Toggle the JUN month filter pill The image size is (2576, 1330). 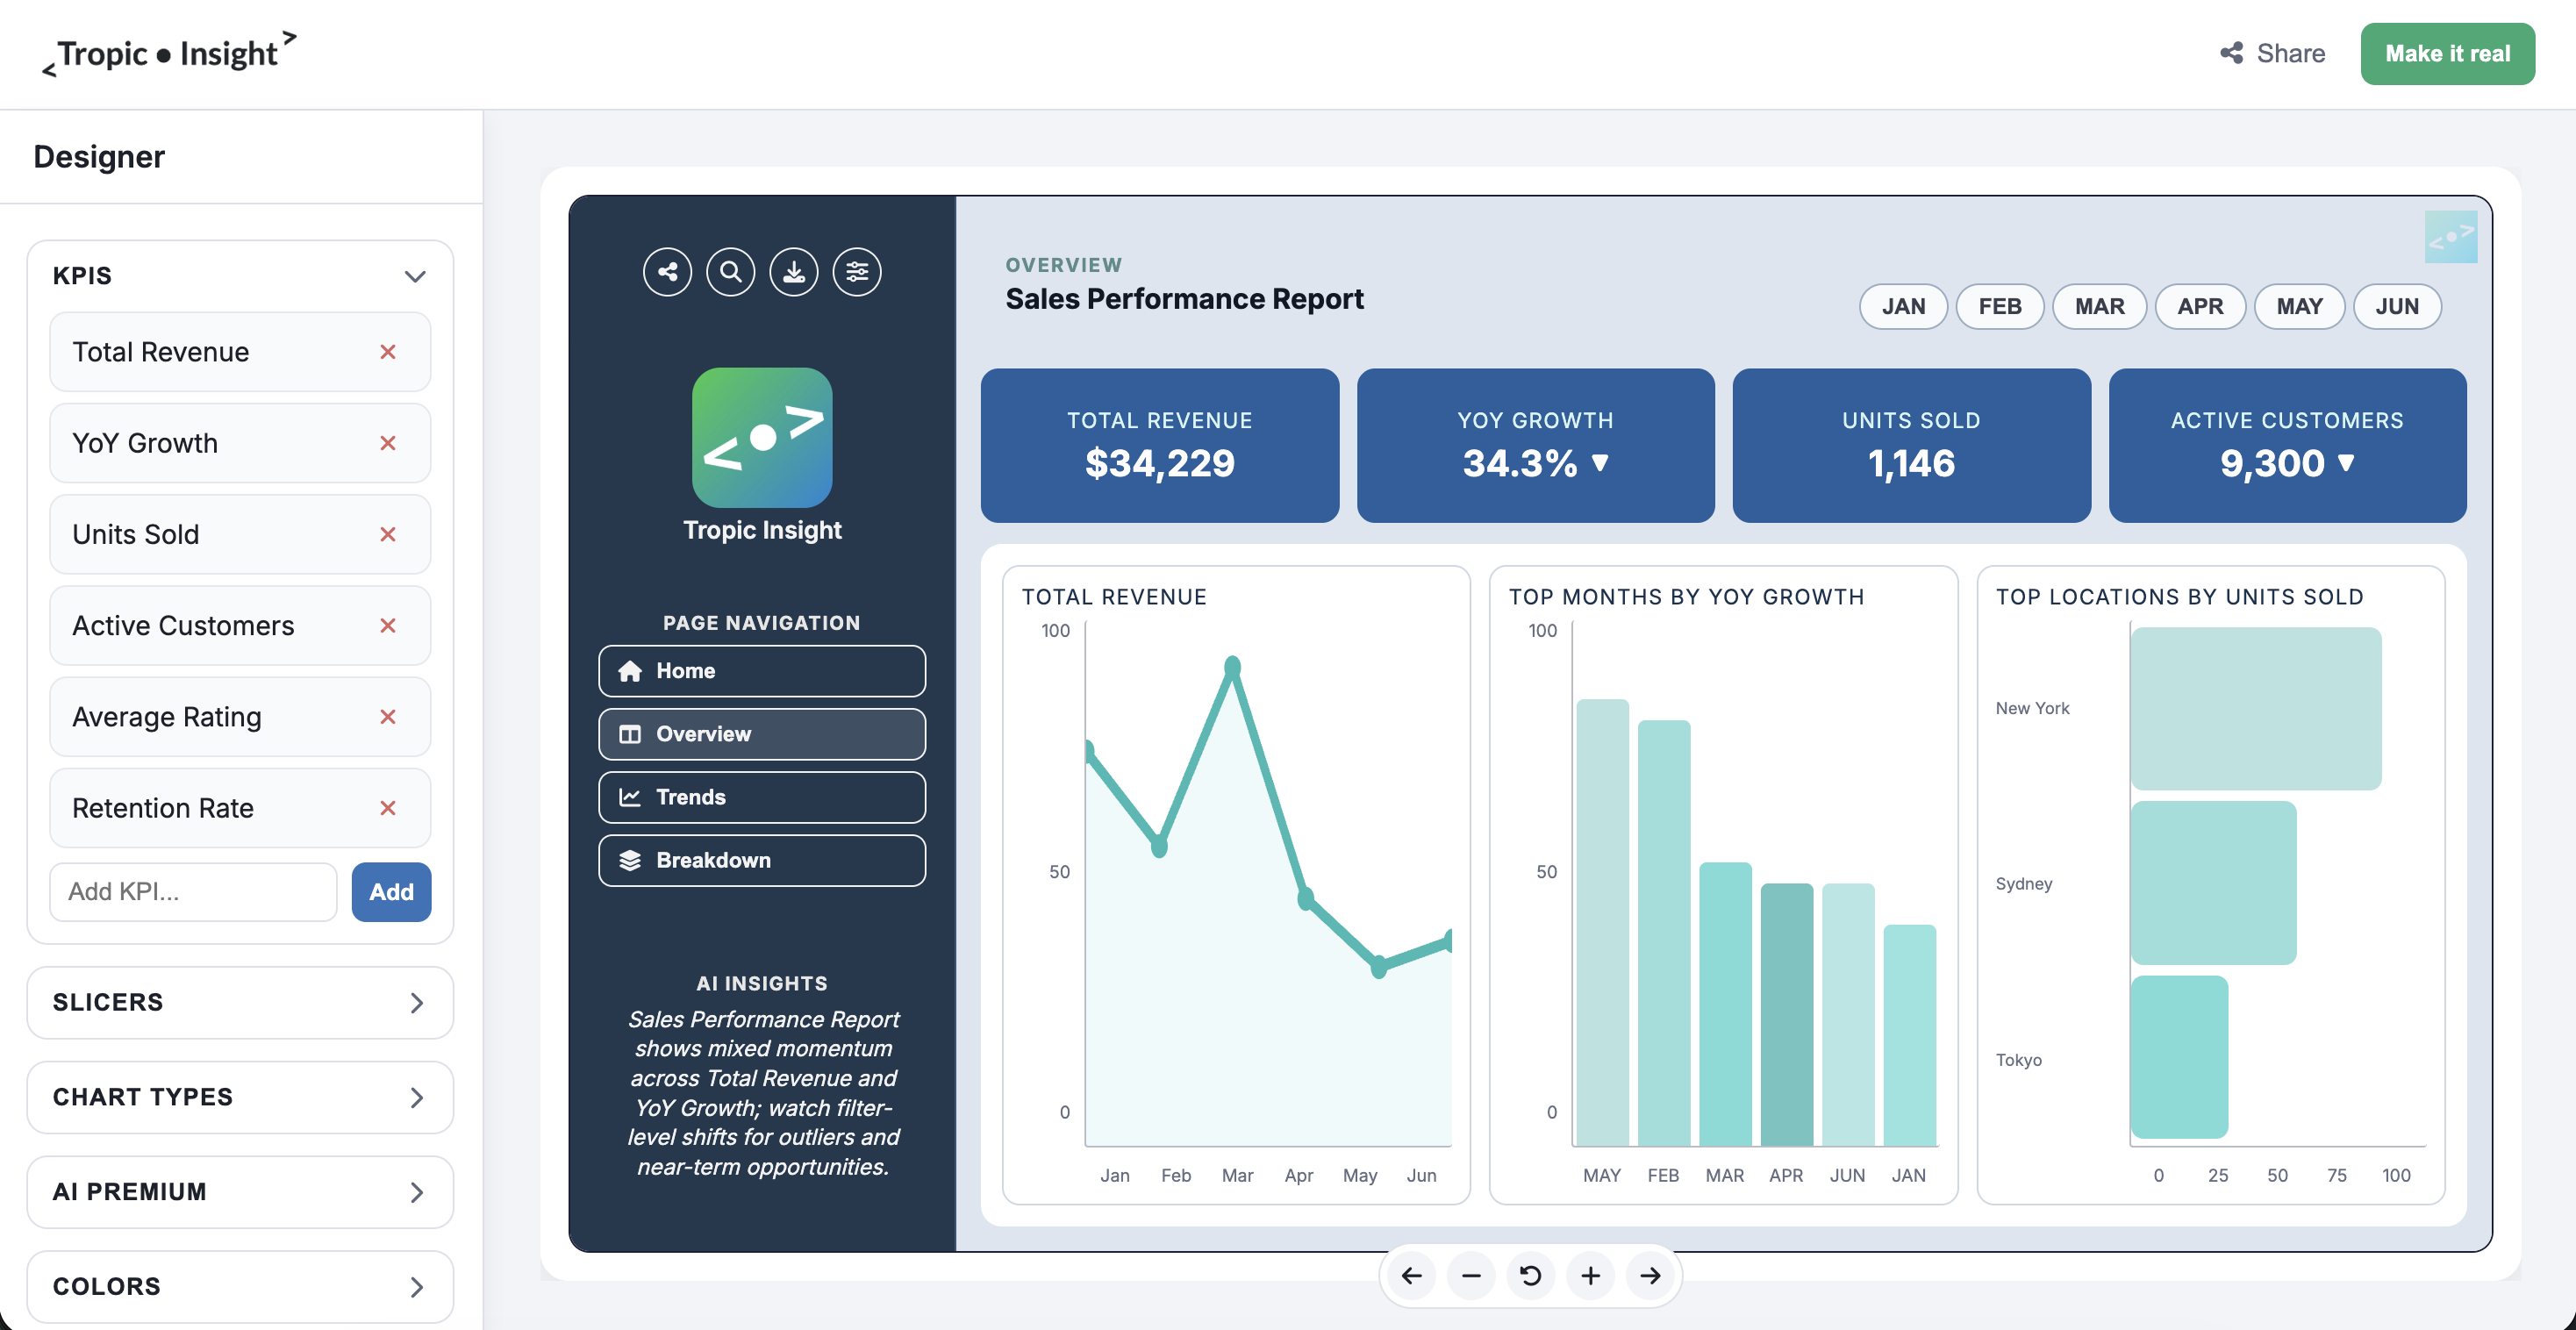(x=2397, y=306)
